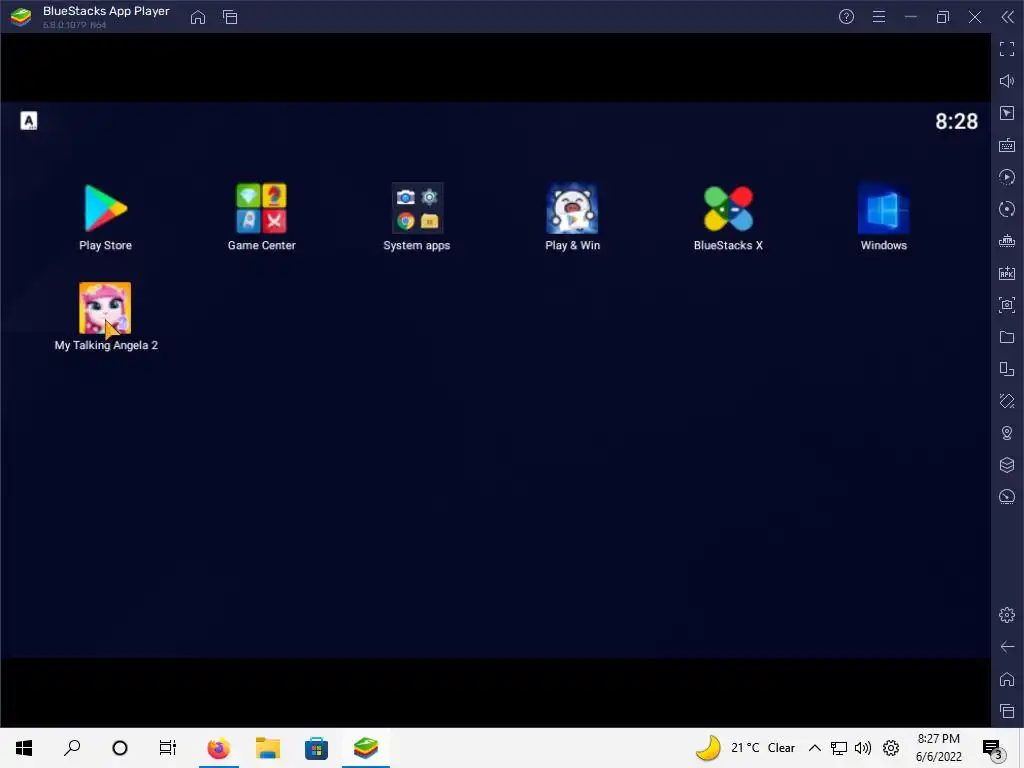
Task: Open the media folder sidebar icon
Action: point(1007,337)
